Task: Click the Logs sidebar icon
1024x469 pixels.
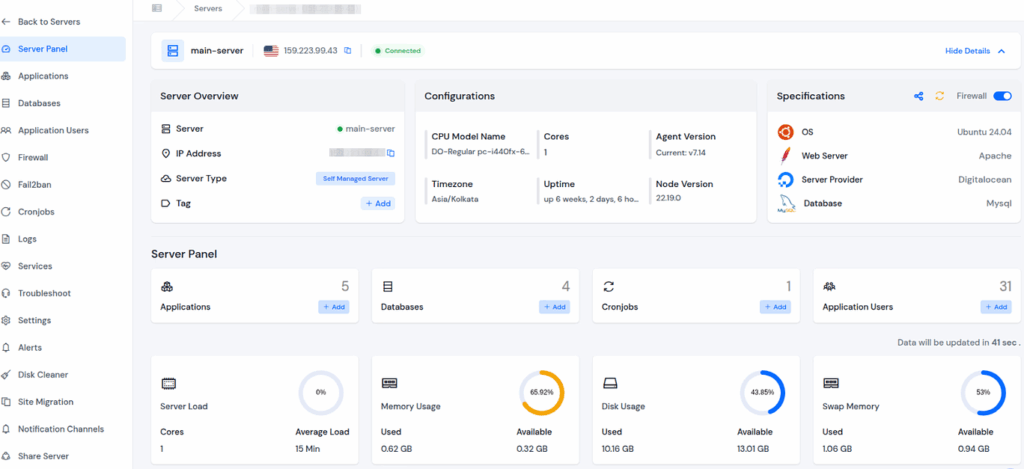Action: pos(6,239)
